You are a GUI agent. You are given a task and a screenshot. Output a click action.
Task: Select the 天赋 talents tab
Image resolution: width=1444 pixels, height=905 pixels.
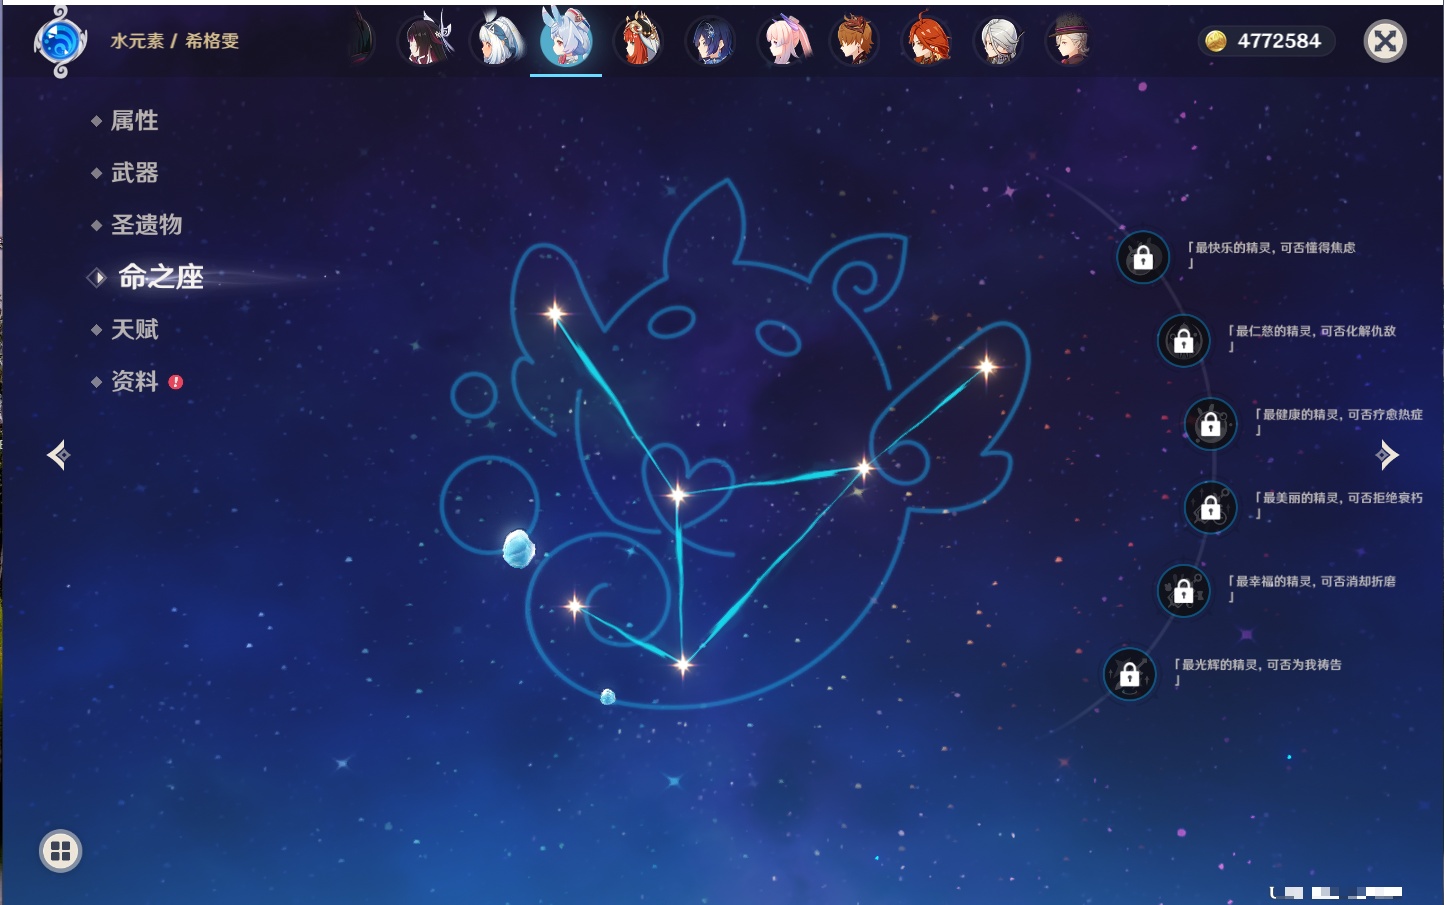[x=134, y=329]
